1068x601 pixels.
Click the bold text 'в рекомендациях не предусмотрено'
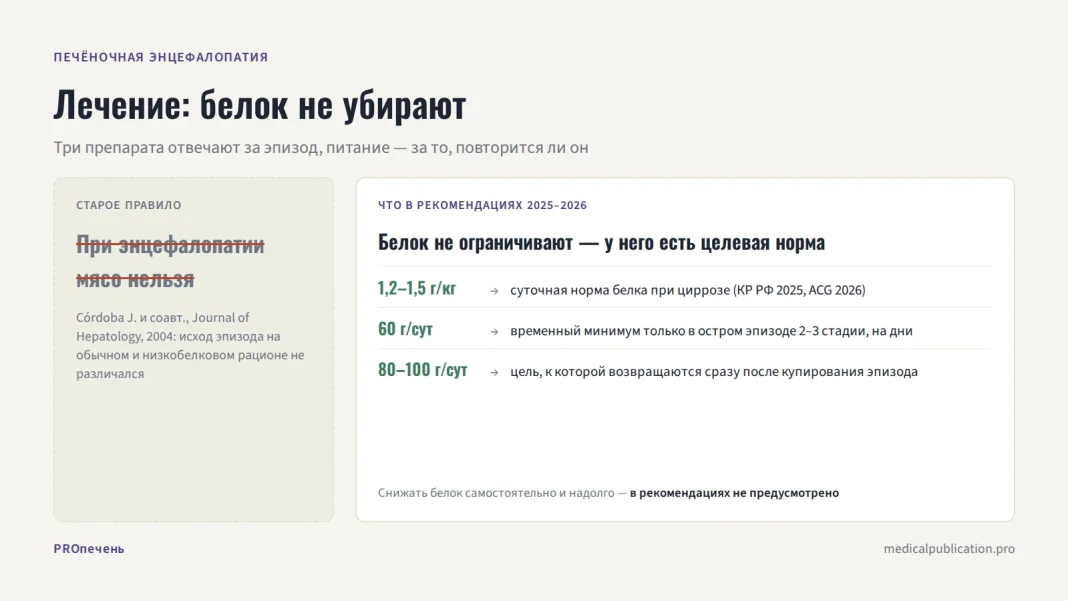point(734,493)
